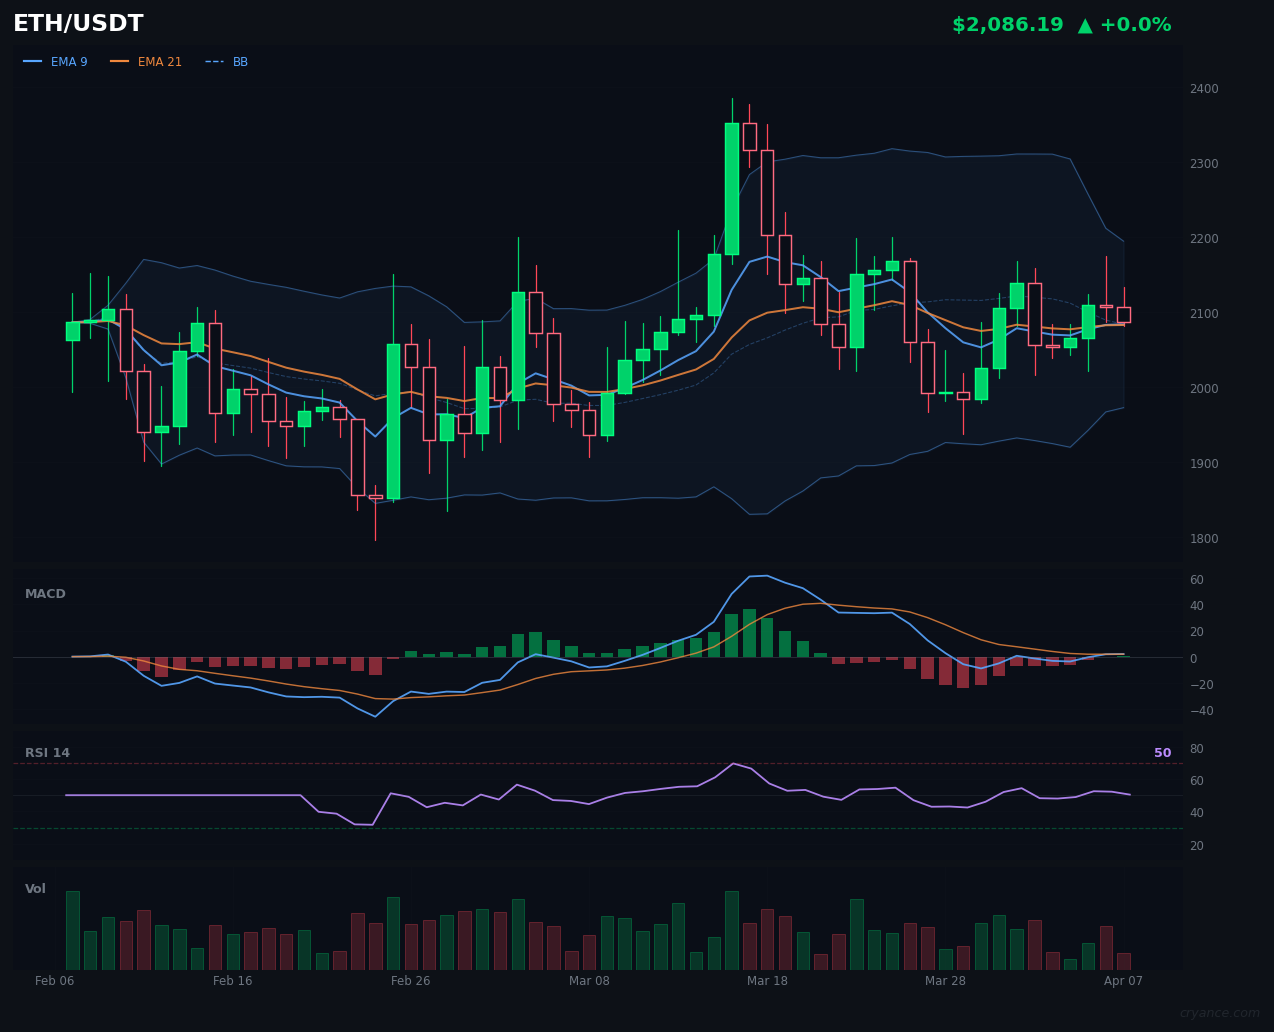
Task: Click the RSI value badge showing 50
Action: 1162,752
